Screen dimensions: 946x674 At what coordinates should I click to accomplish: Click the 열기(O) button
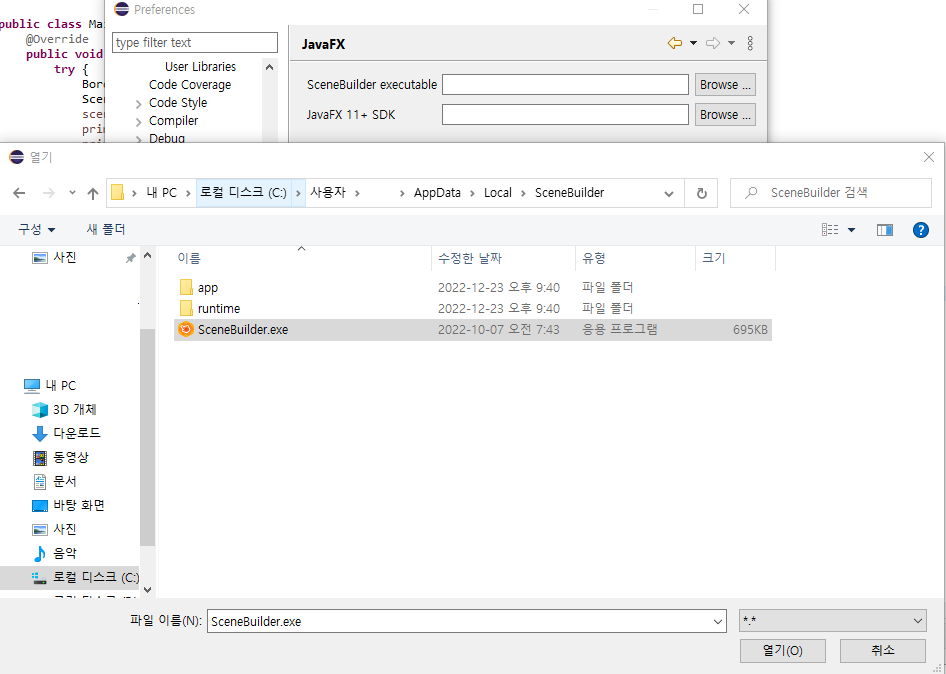click(783, 650)
